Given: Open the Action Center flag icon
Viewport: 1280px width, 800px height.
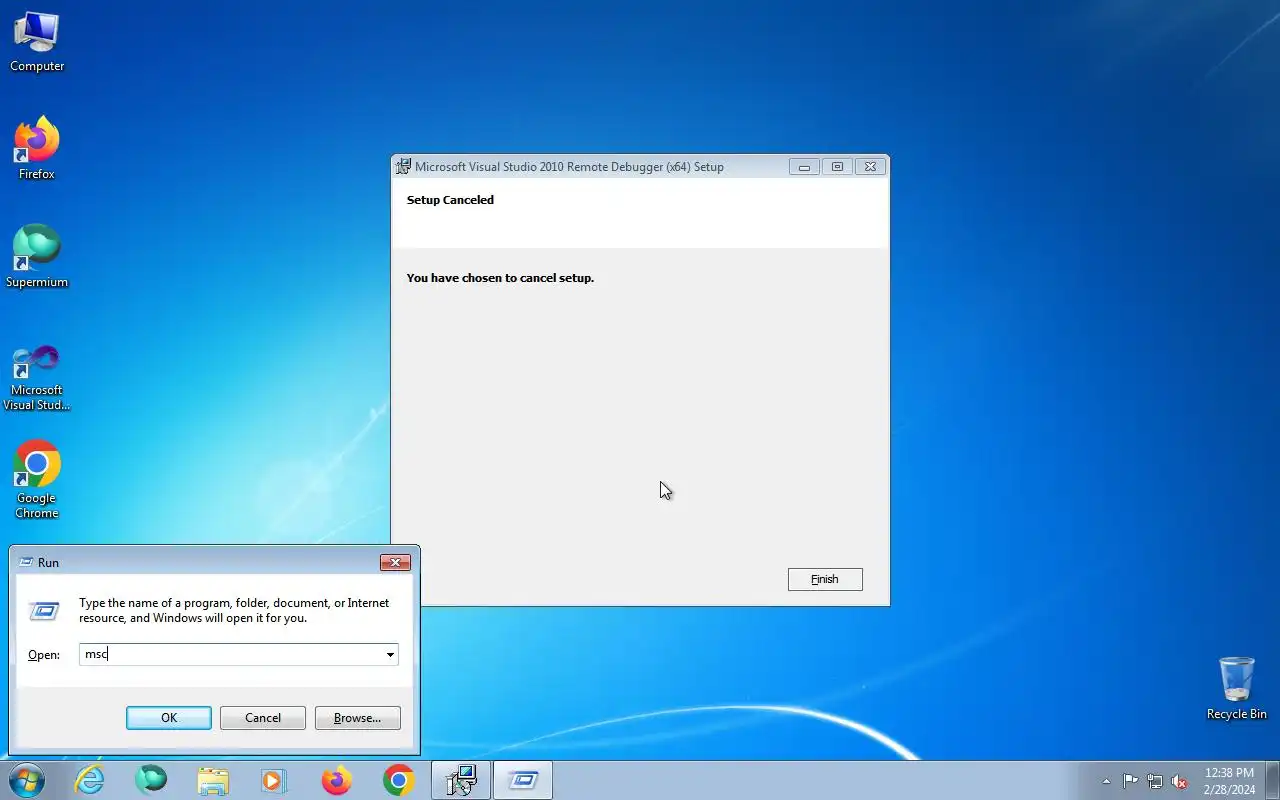Looking at the screenshot, I should tap(1130, 781).
